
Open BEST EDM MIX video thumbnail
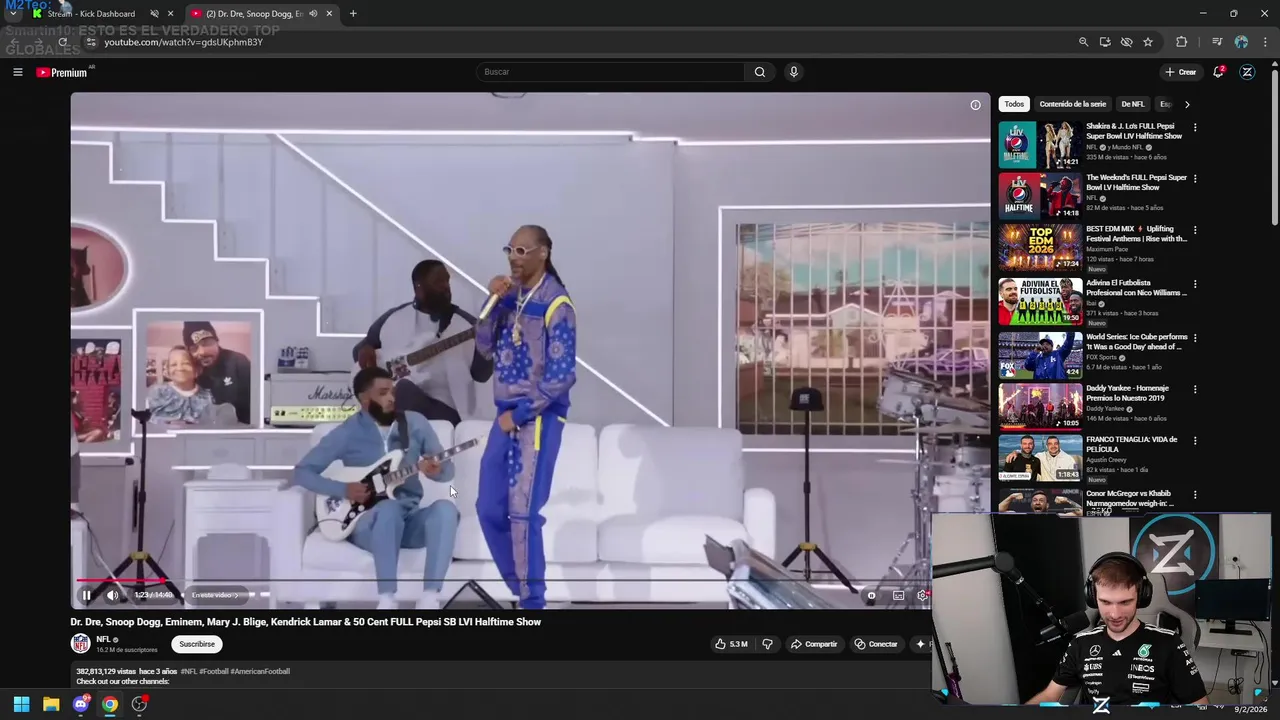pyautogui.click(x=1040, y=247)
